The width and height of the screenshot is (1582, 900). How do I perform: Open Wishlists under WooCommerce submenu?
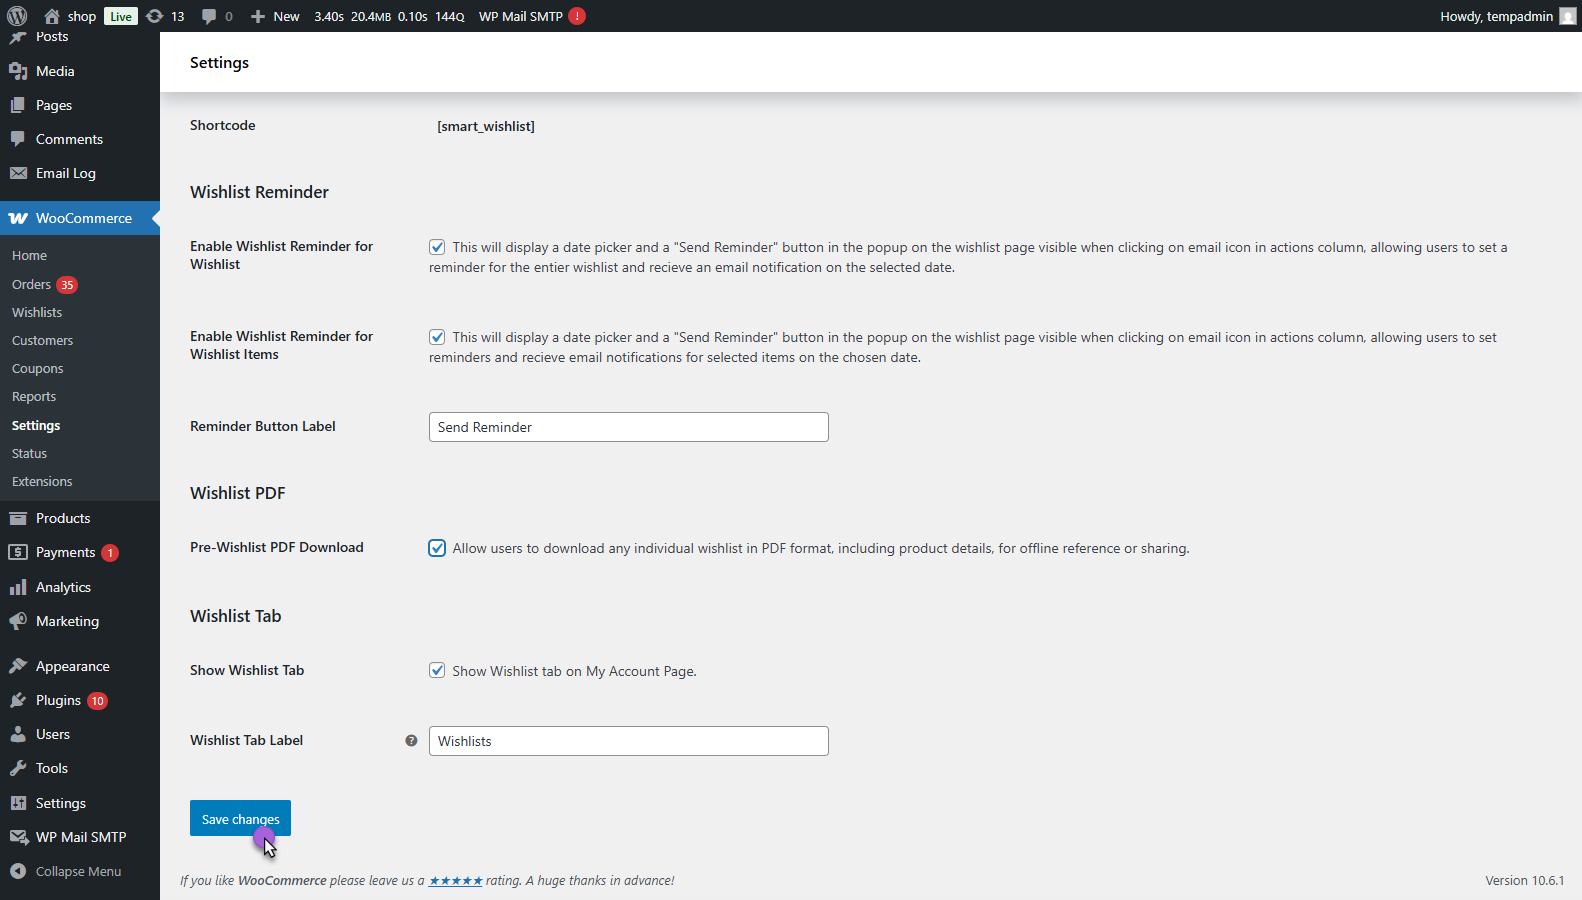coord(37,312)
